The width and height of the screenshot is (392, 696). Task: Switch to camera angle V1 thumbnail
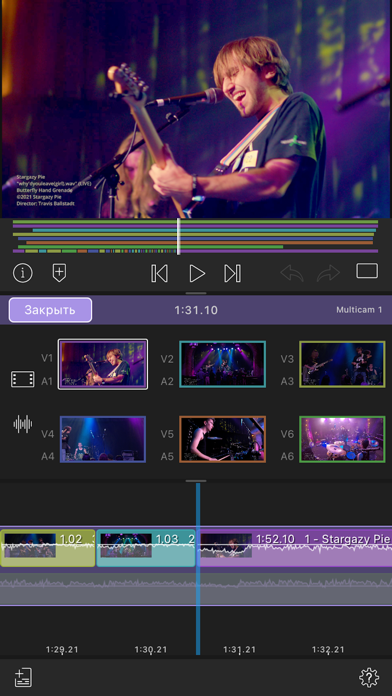click(x=103, y=364)
